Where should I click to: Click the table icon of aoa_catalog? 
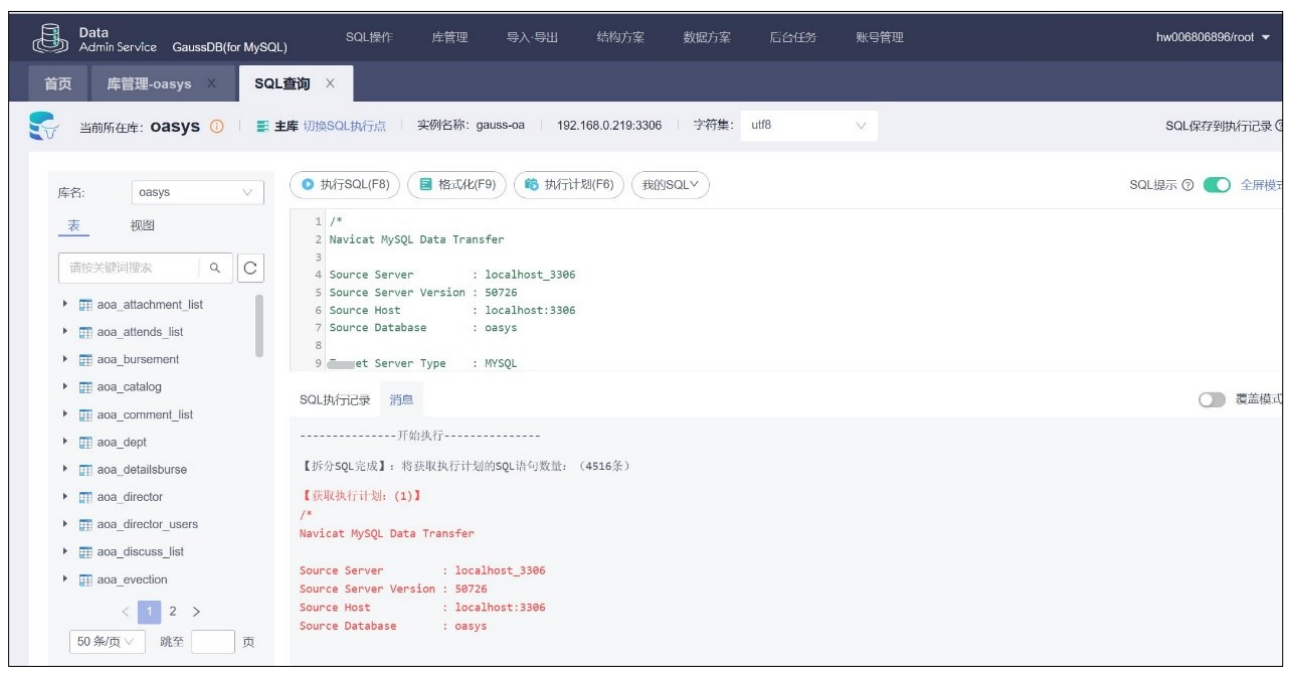pyautogui.click(x=86, y=387)
